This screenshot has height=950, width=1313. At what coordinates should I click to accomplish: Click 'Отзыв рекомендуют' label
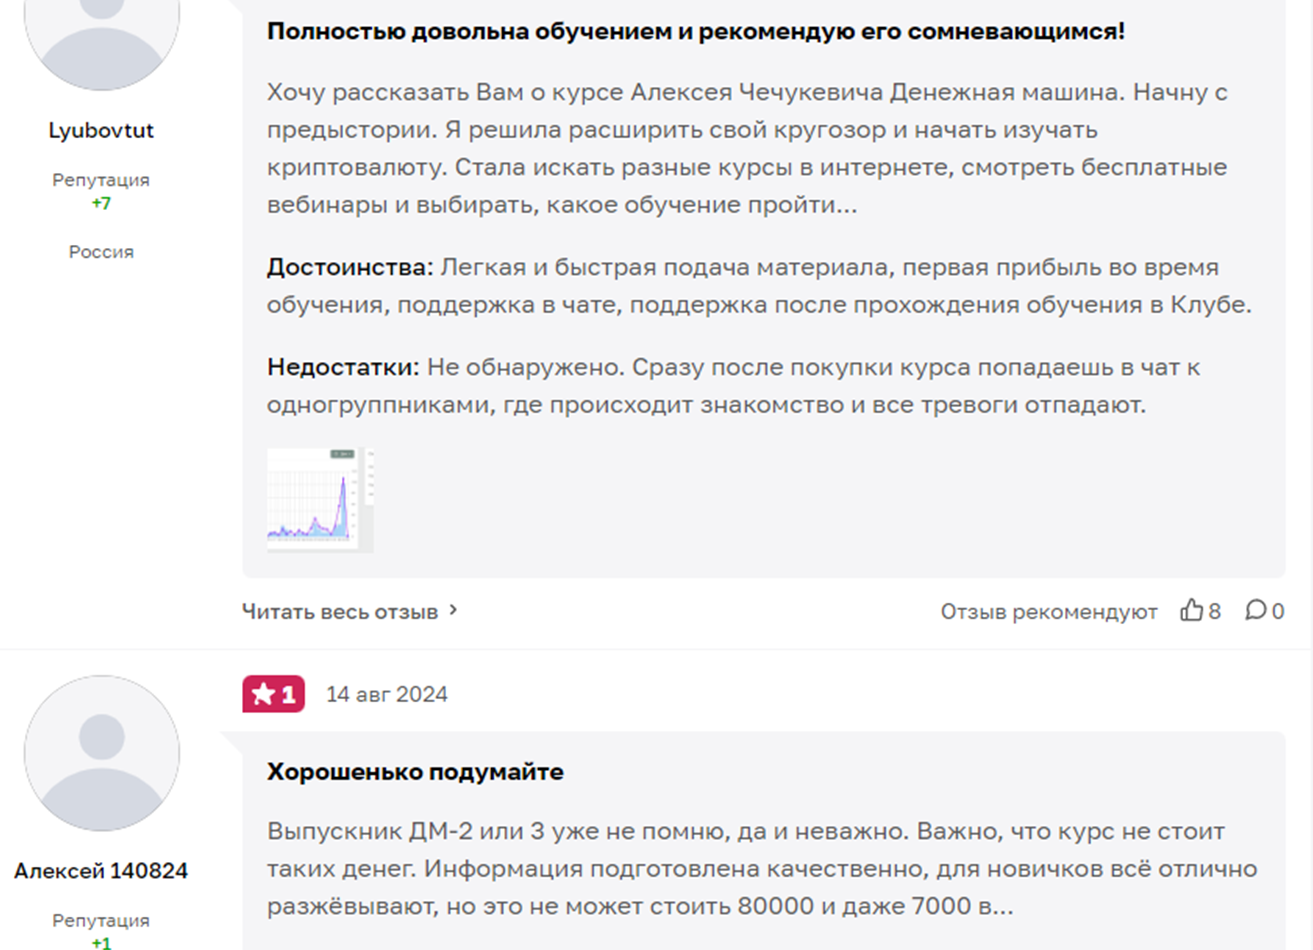(1048, 611)
